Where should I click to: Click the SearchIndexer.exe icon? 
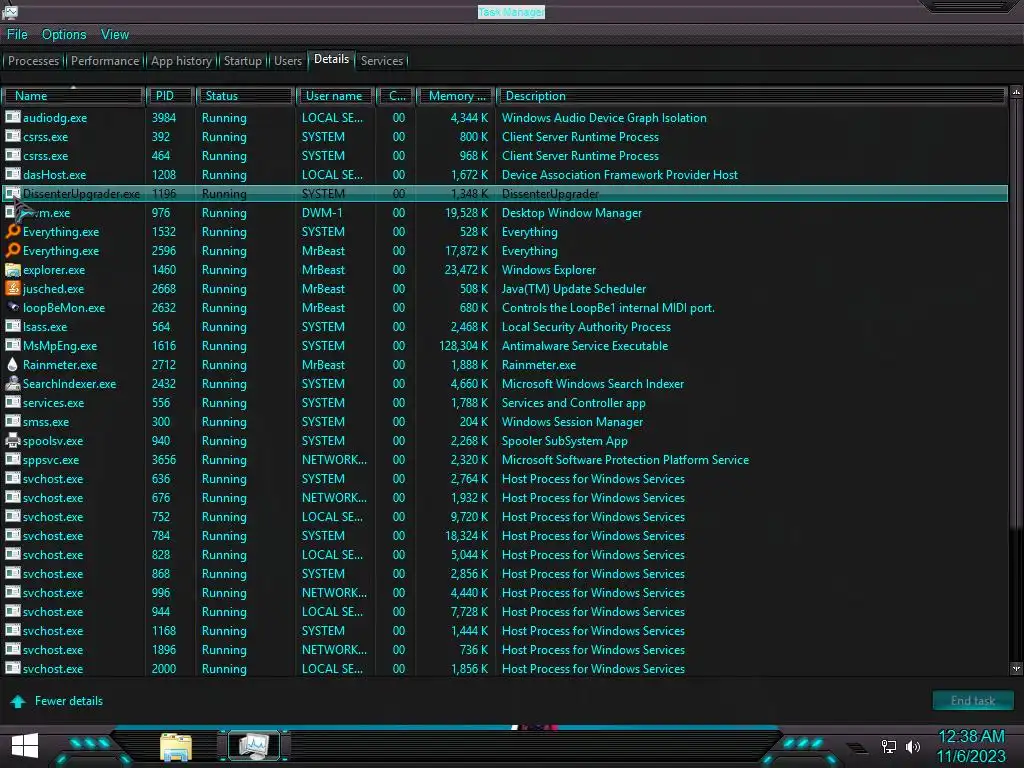click(12, 383)
